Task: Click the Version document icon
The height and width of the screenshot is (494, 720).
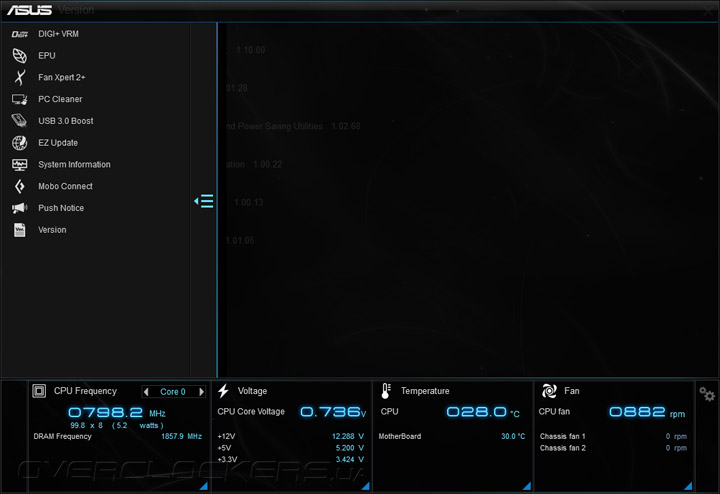Action: tap(19, 230)
